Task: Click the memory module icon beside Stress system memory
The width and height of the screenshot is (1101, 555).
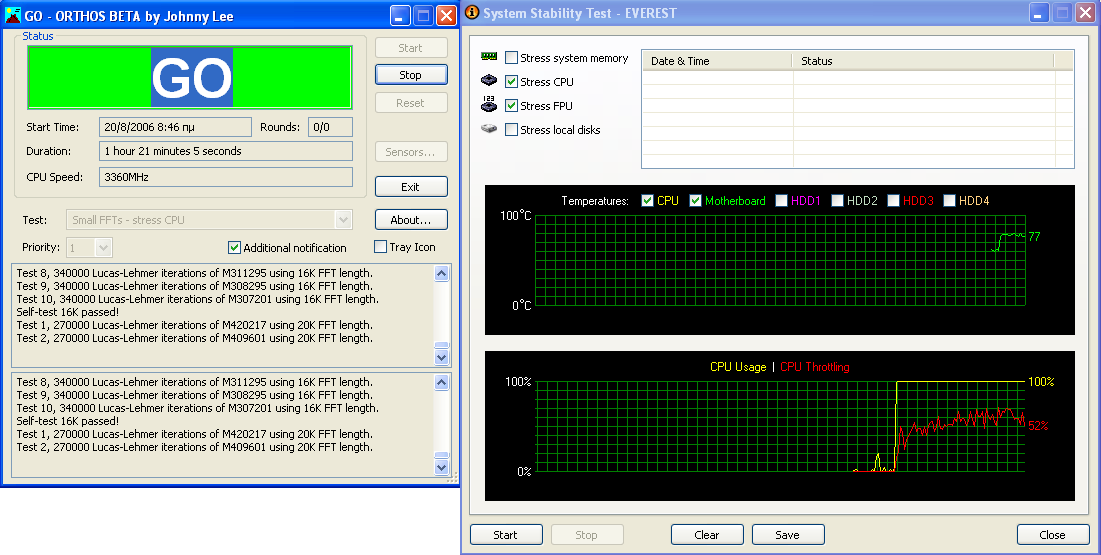Action: [489, 57]
